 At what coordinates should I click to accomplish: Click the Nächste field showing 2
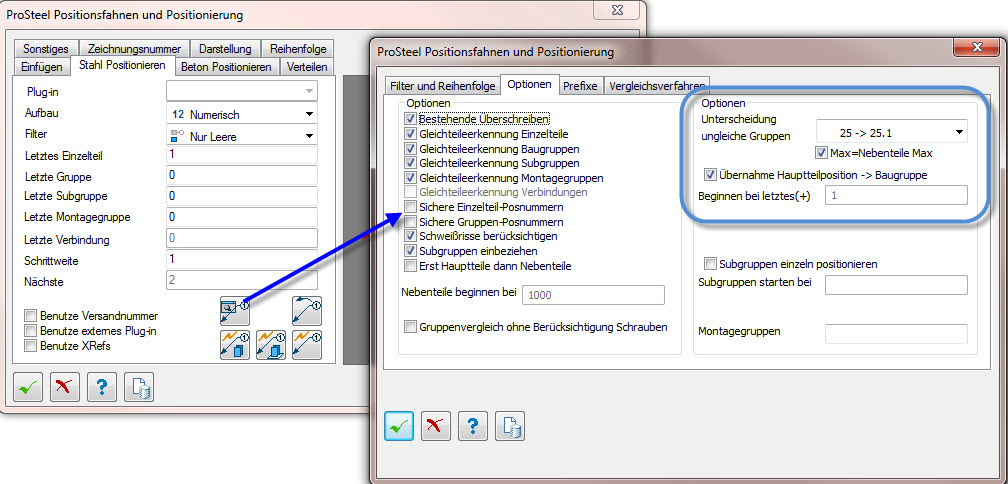click(x=242, y=280)
